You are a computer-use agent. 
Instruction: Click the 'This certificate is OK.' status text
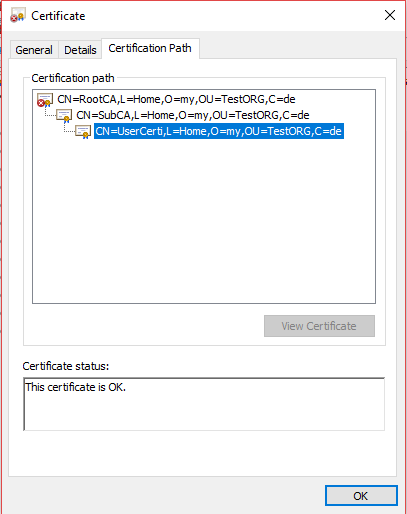pos(76,387)
